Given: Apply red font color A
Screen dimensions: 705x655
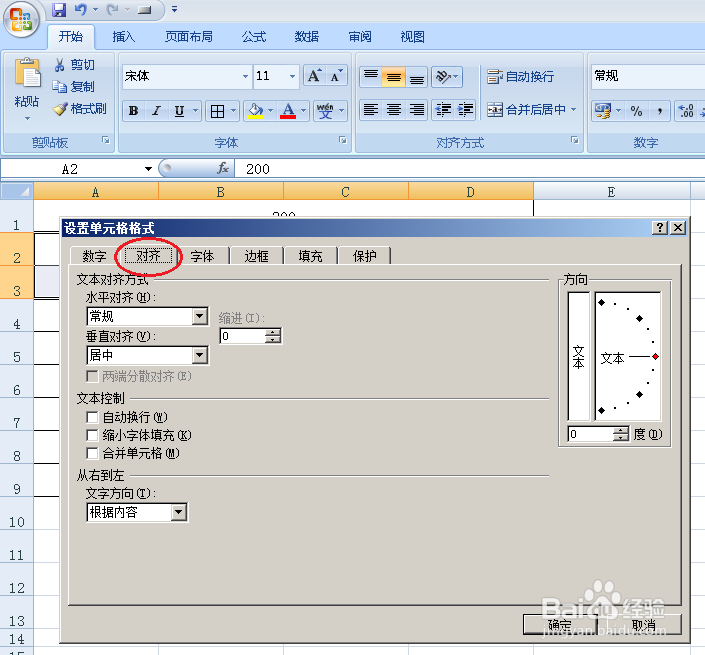Looking at the screenshot, I should pyautogui.click(x=288, y=111).
